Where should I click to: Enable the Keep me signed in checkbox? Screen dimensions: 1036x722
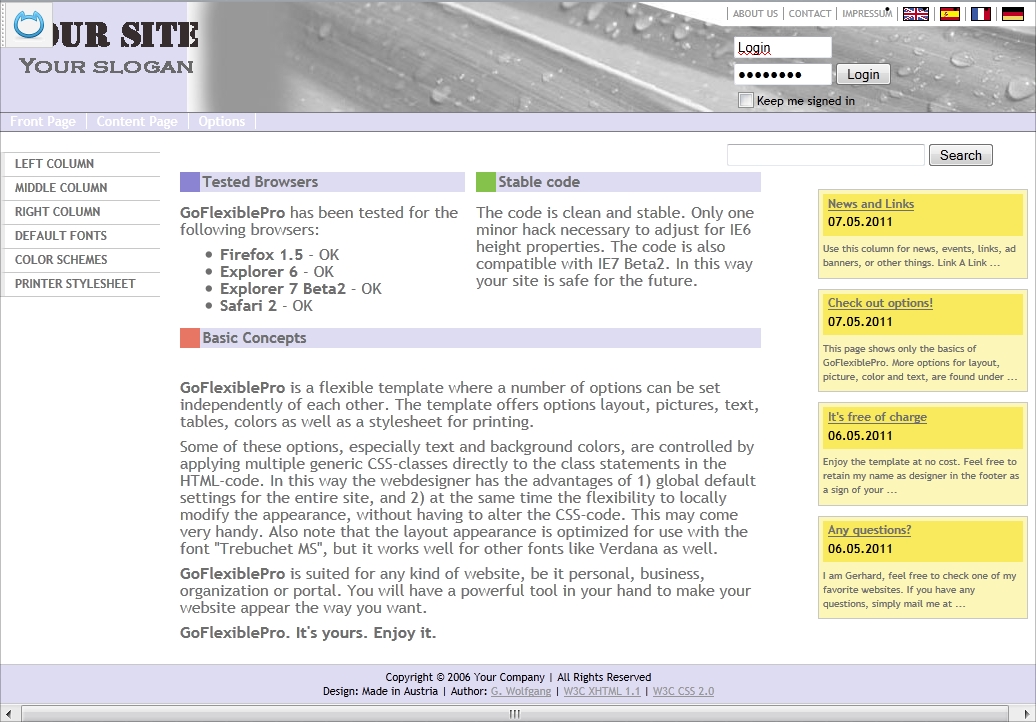pos(746,100)
